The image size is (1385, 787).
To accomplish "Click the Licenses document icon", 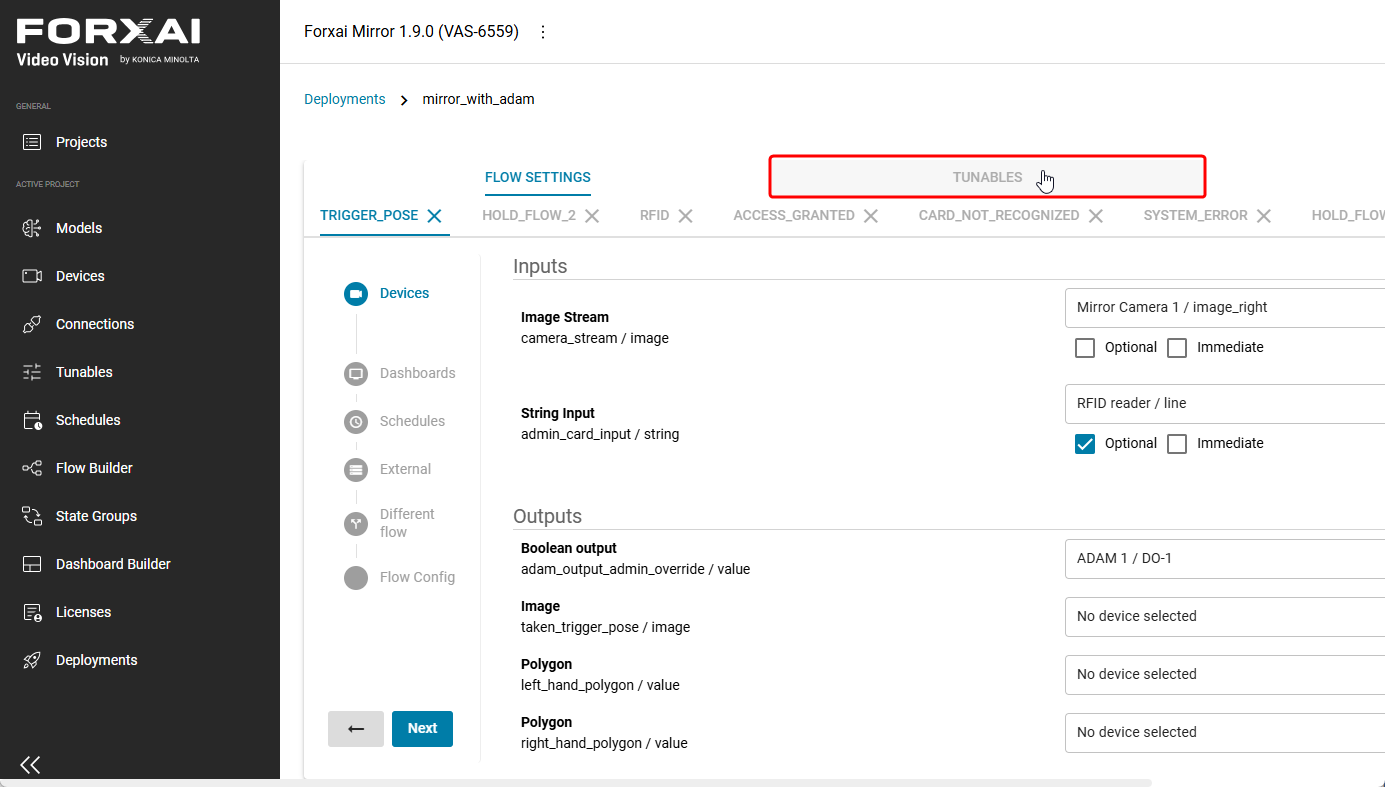I will click(x=32, y=612).
